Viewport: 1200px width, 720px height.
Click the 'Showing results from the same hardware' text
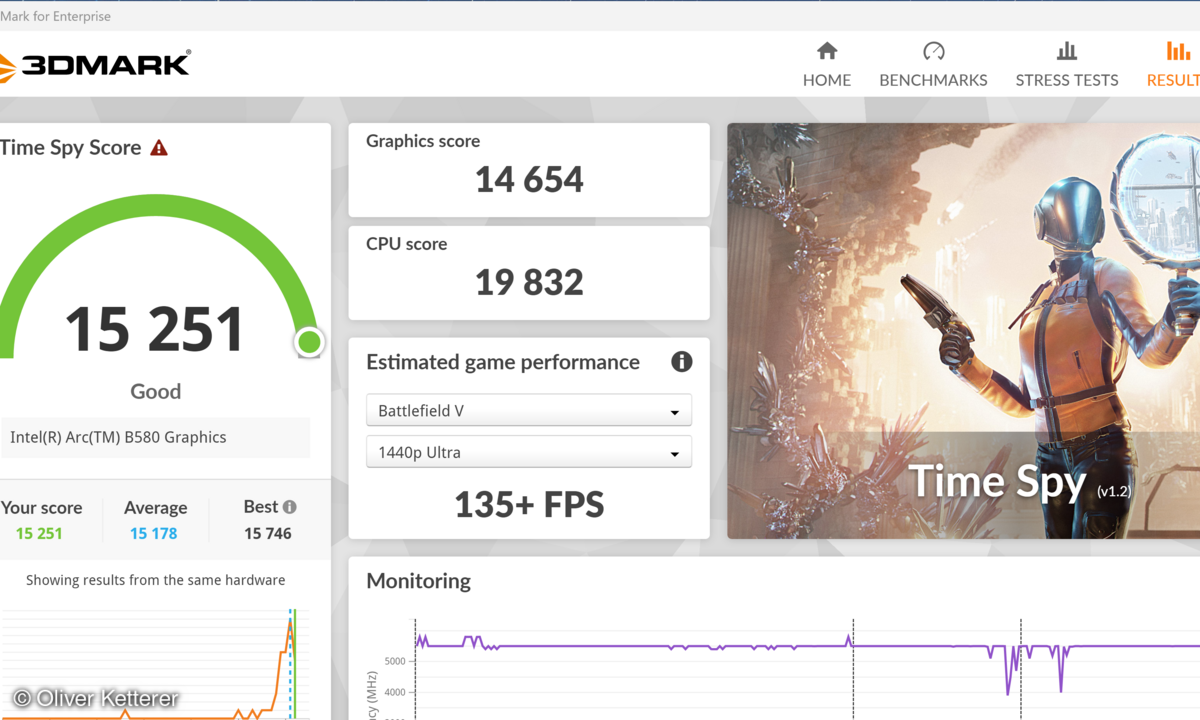(155, 580)
